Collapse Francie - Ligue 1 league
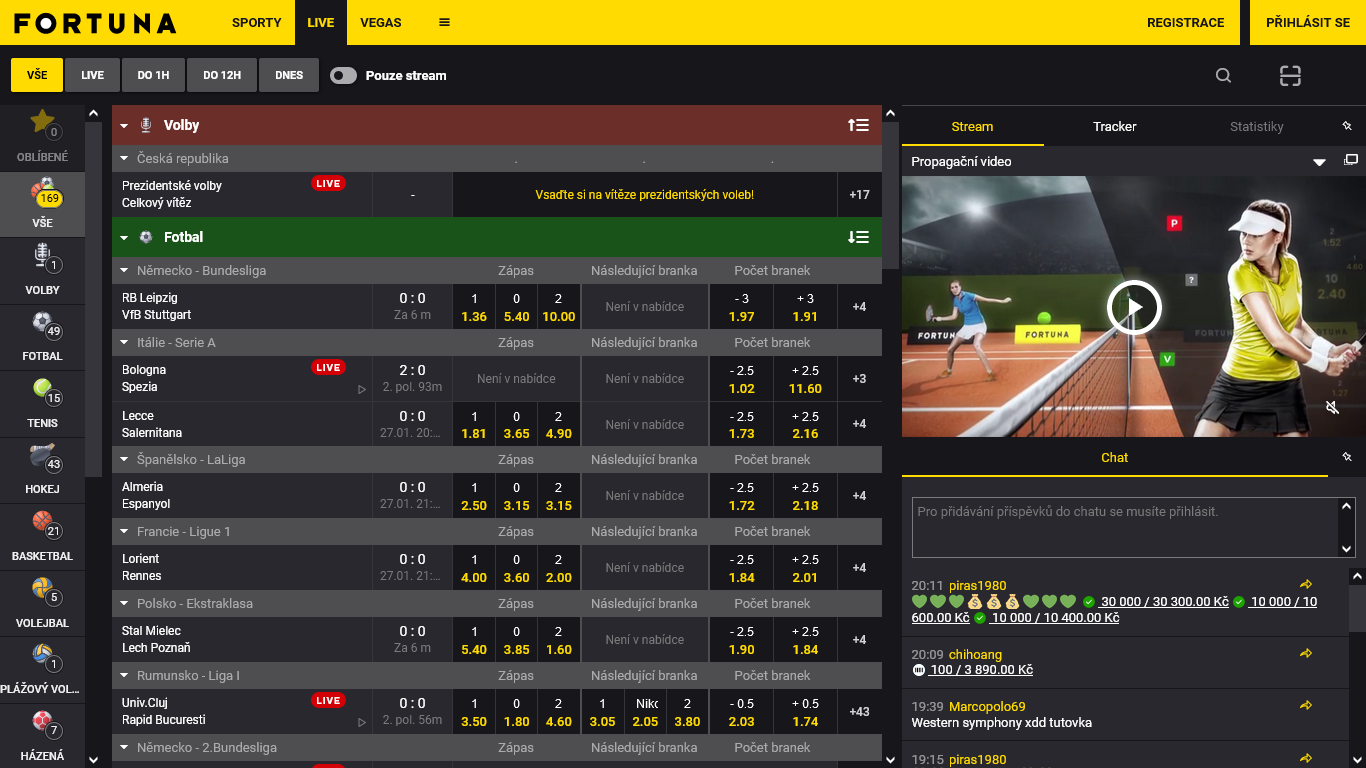Image resolution: width=1366 pixels, height=768 pixels. (x=125, y=532)
